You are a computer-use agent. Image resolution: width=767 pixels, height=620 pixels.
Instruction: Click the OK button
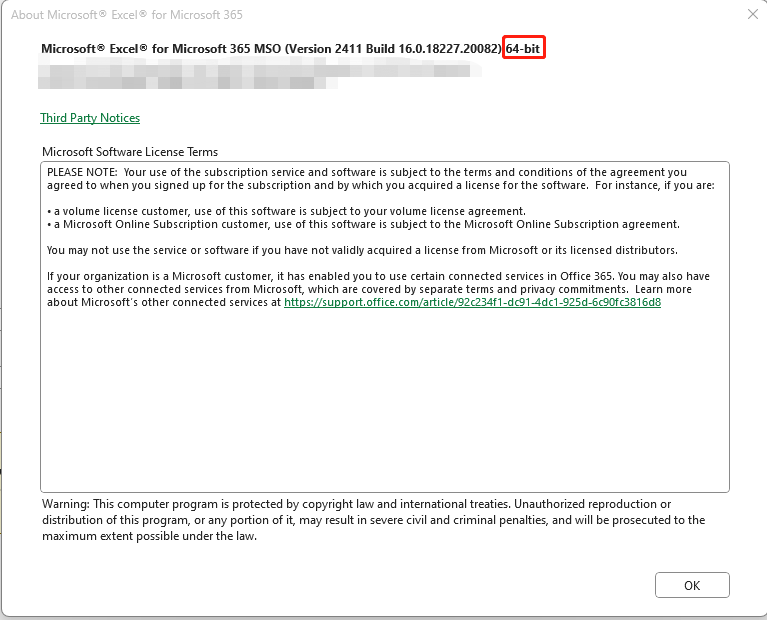[692, 585]
